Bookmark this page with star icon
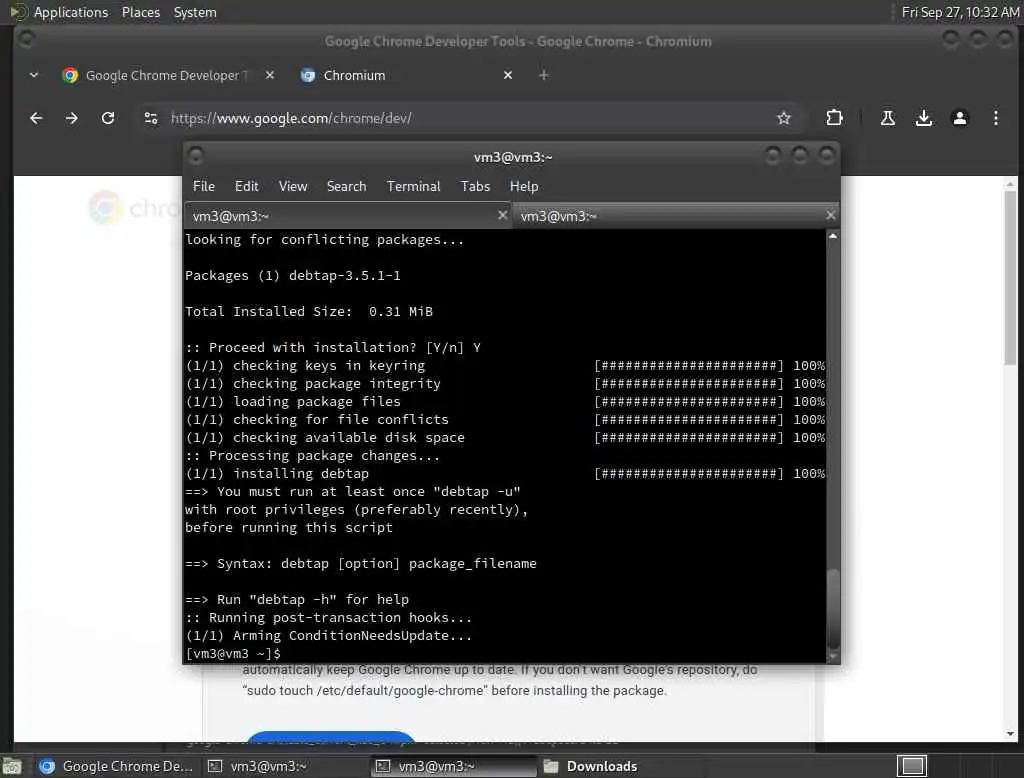The image size is (1024, 778). coord(784,118)
